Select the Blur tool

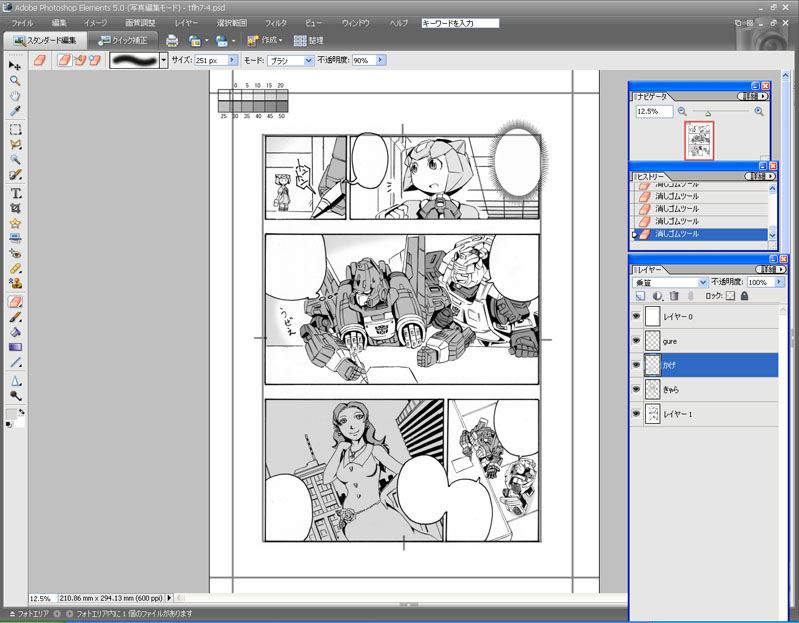[x=15, y=381]
